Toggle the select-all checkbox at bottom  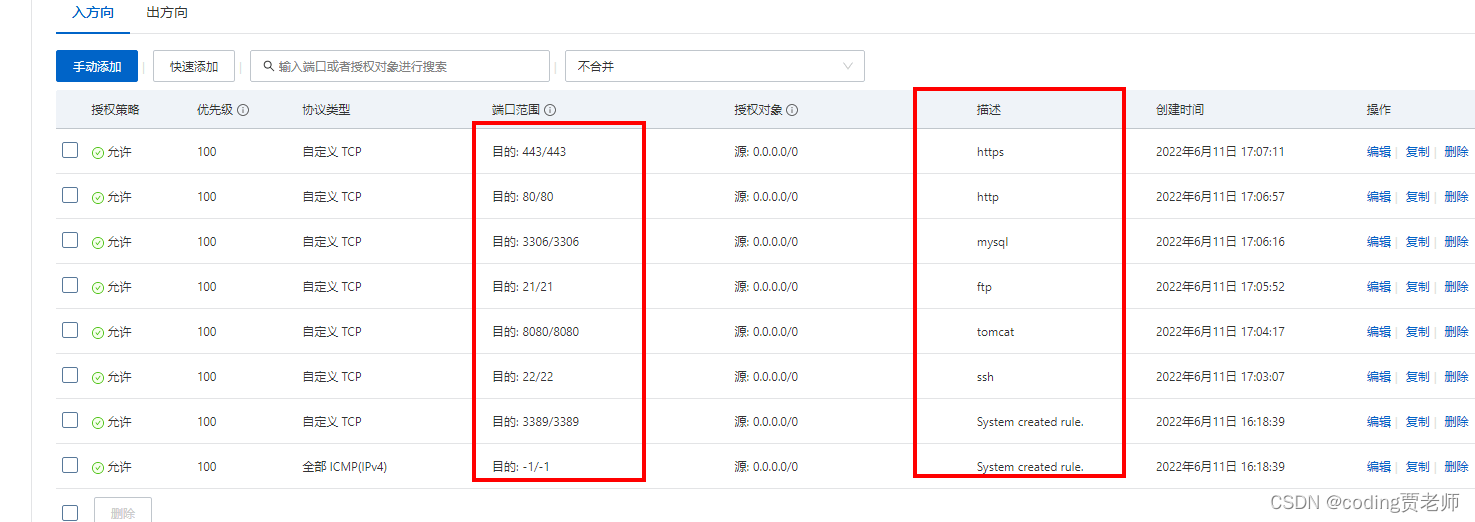(70, 513)
